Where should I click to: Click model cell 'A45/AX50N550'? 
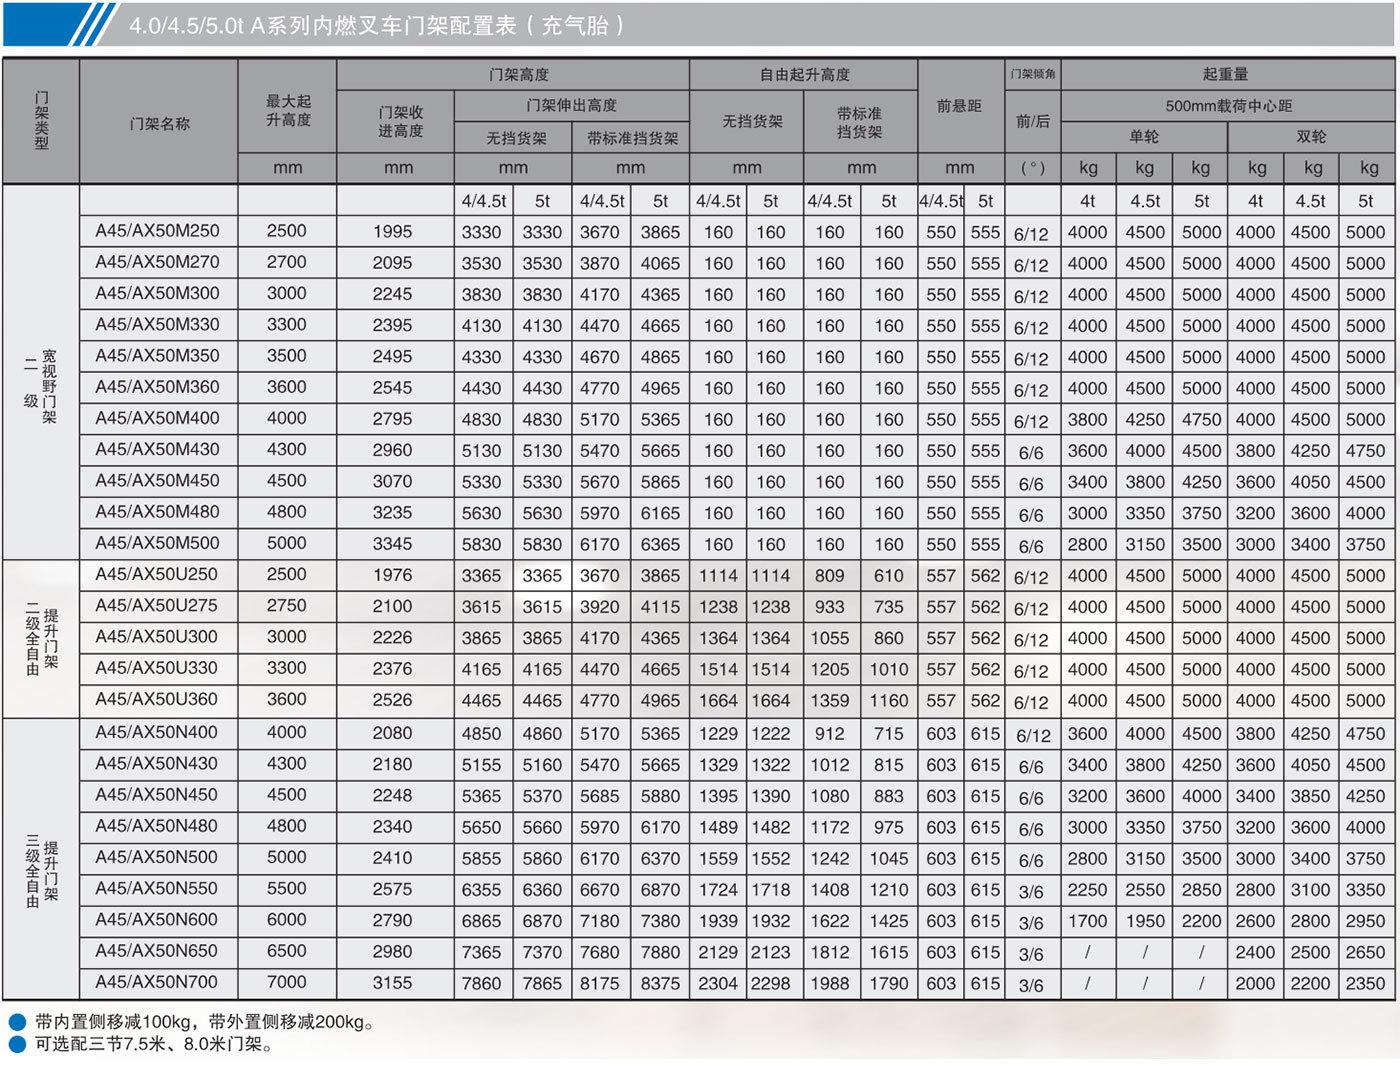[x=158, y=888]
